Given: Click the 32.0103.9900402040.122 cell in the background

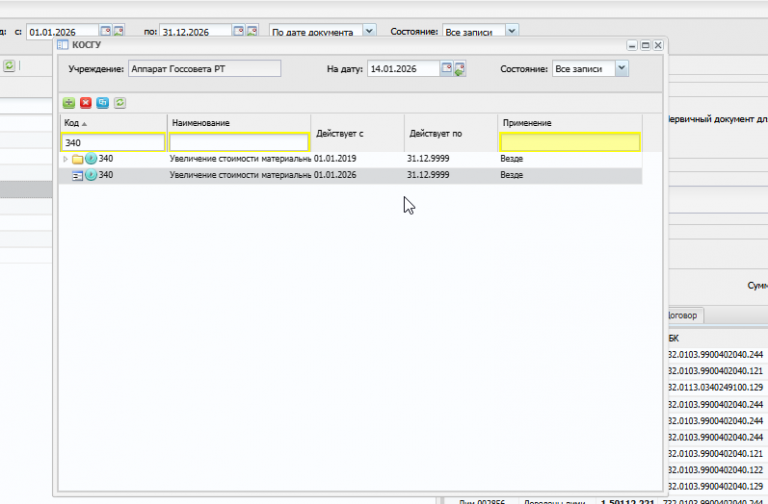Looking at the screenshot, I should tap(716, 470).
